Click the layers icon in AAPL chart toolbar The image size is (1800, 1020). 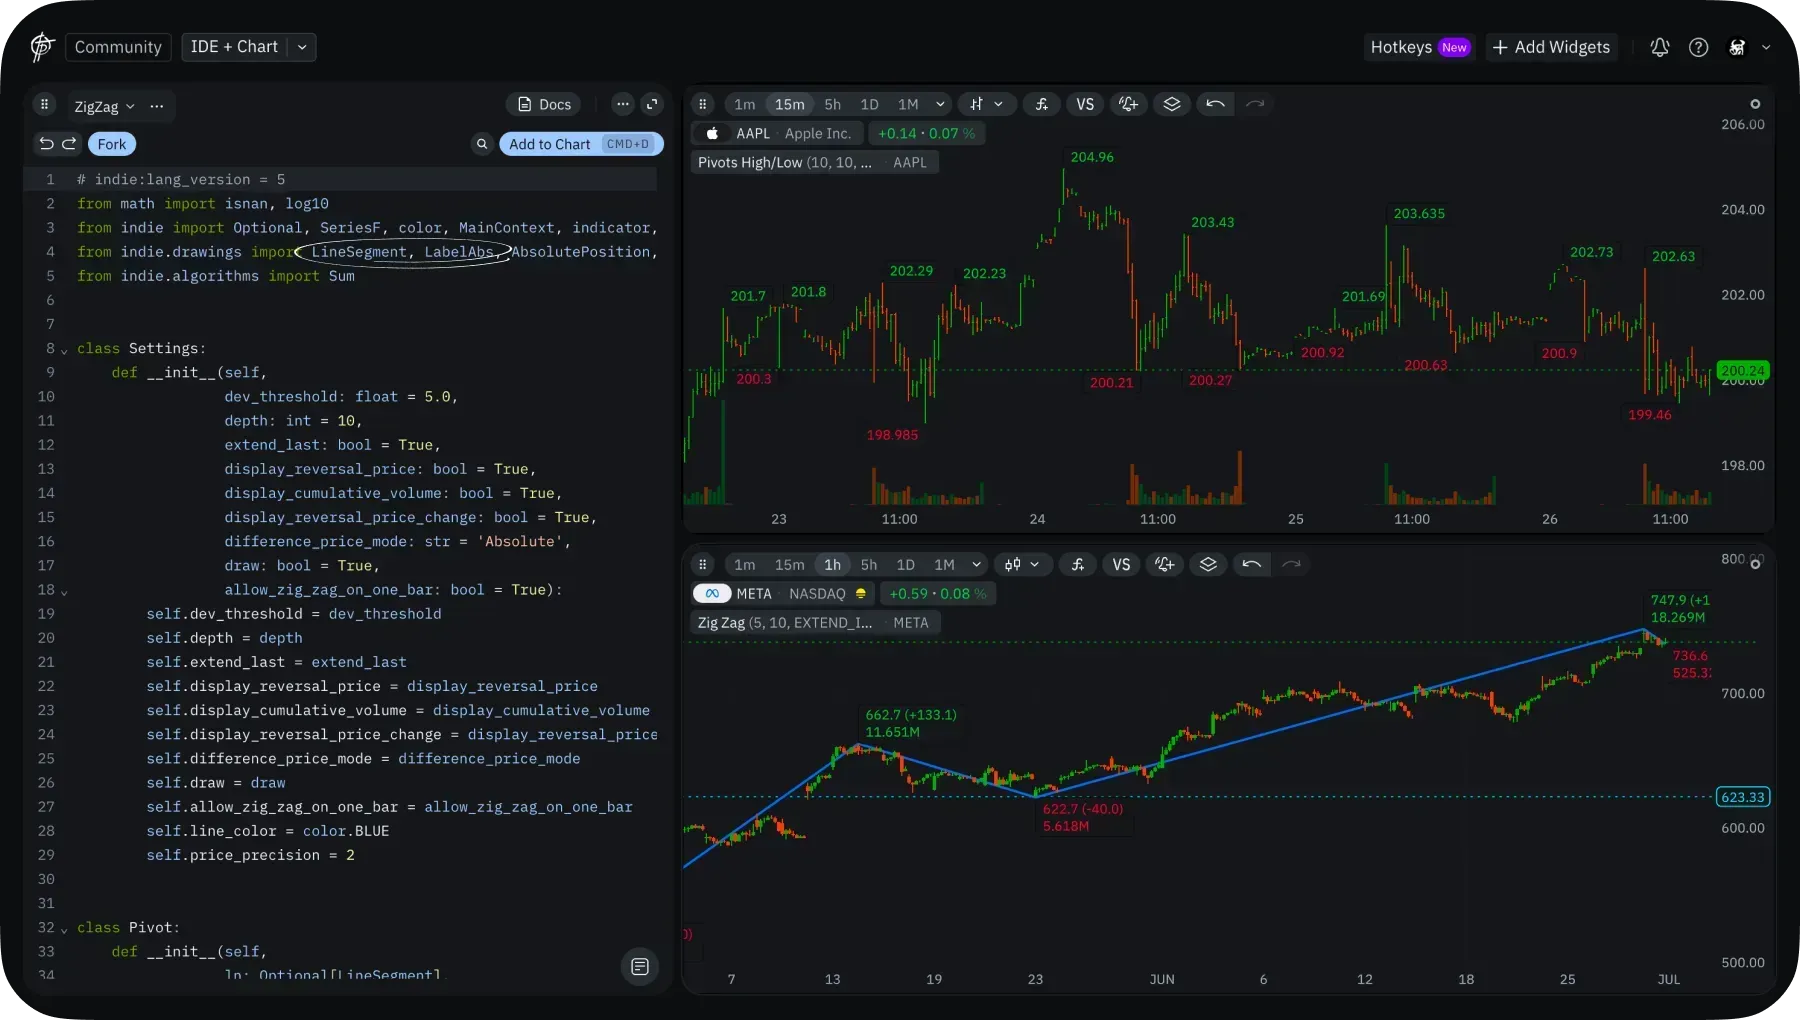pos(1172,104)
